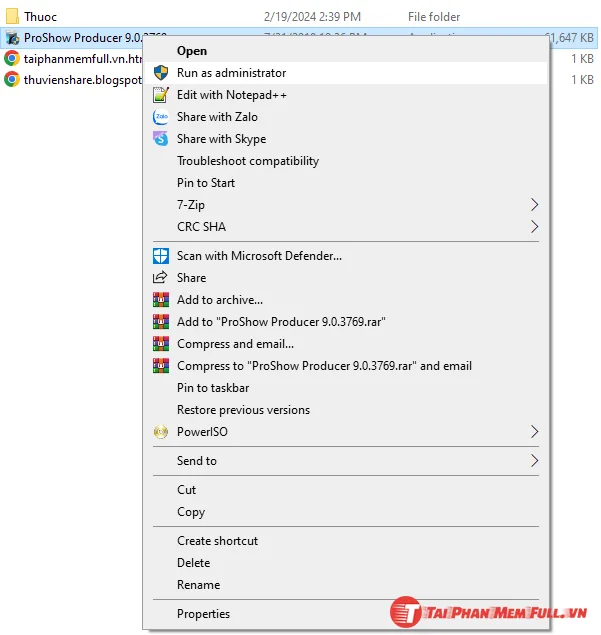Select Run as administrator
The width and height of the screenshot is (601, 635).
pos(345,73)
